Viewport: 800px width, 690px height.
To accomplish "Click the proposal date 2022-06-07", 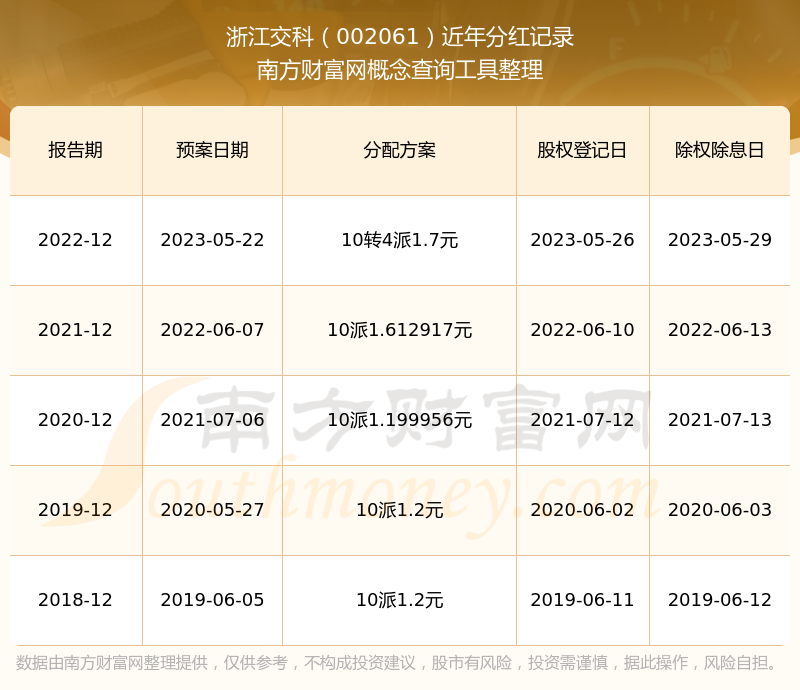I will tap(212, 330).
